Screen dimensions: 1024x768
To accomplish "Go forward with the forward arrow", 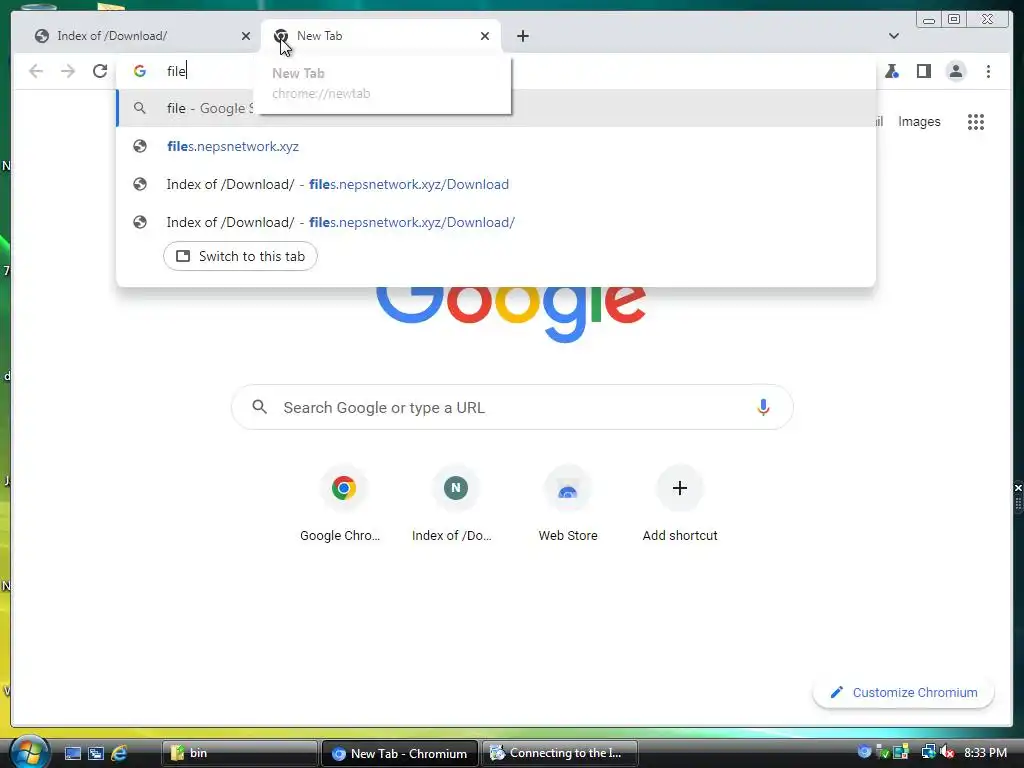I will pyautogui.click(x=68, y=71).
